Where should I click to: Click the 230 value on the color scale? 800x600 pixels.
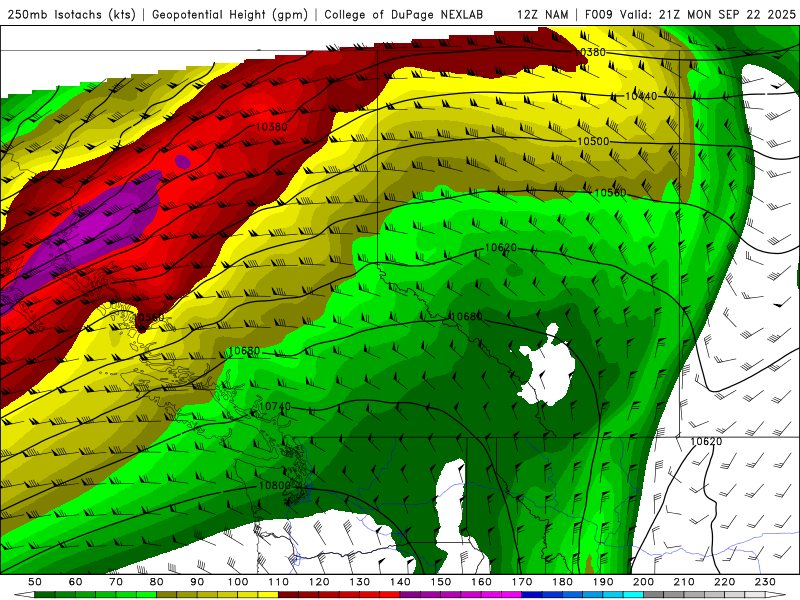[765, 582]
